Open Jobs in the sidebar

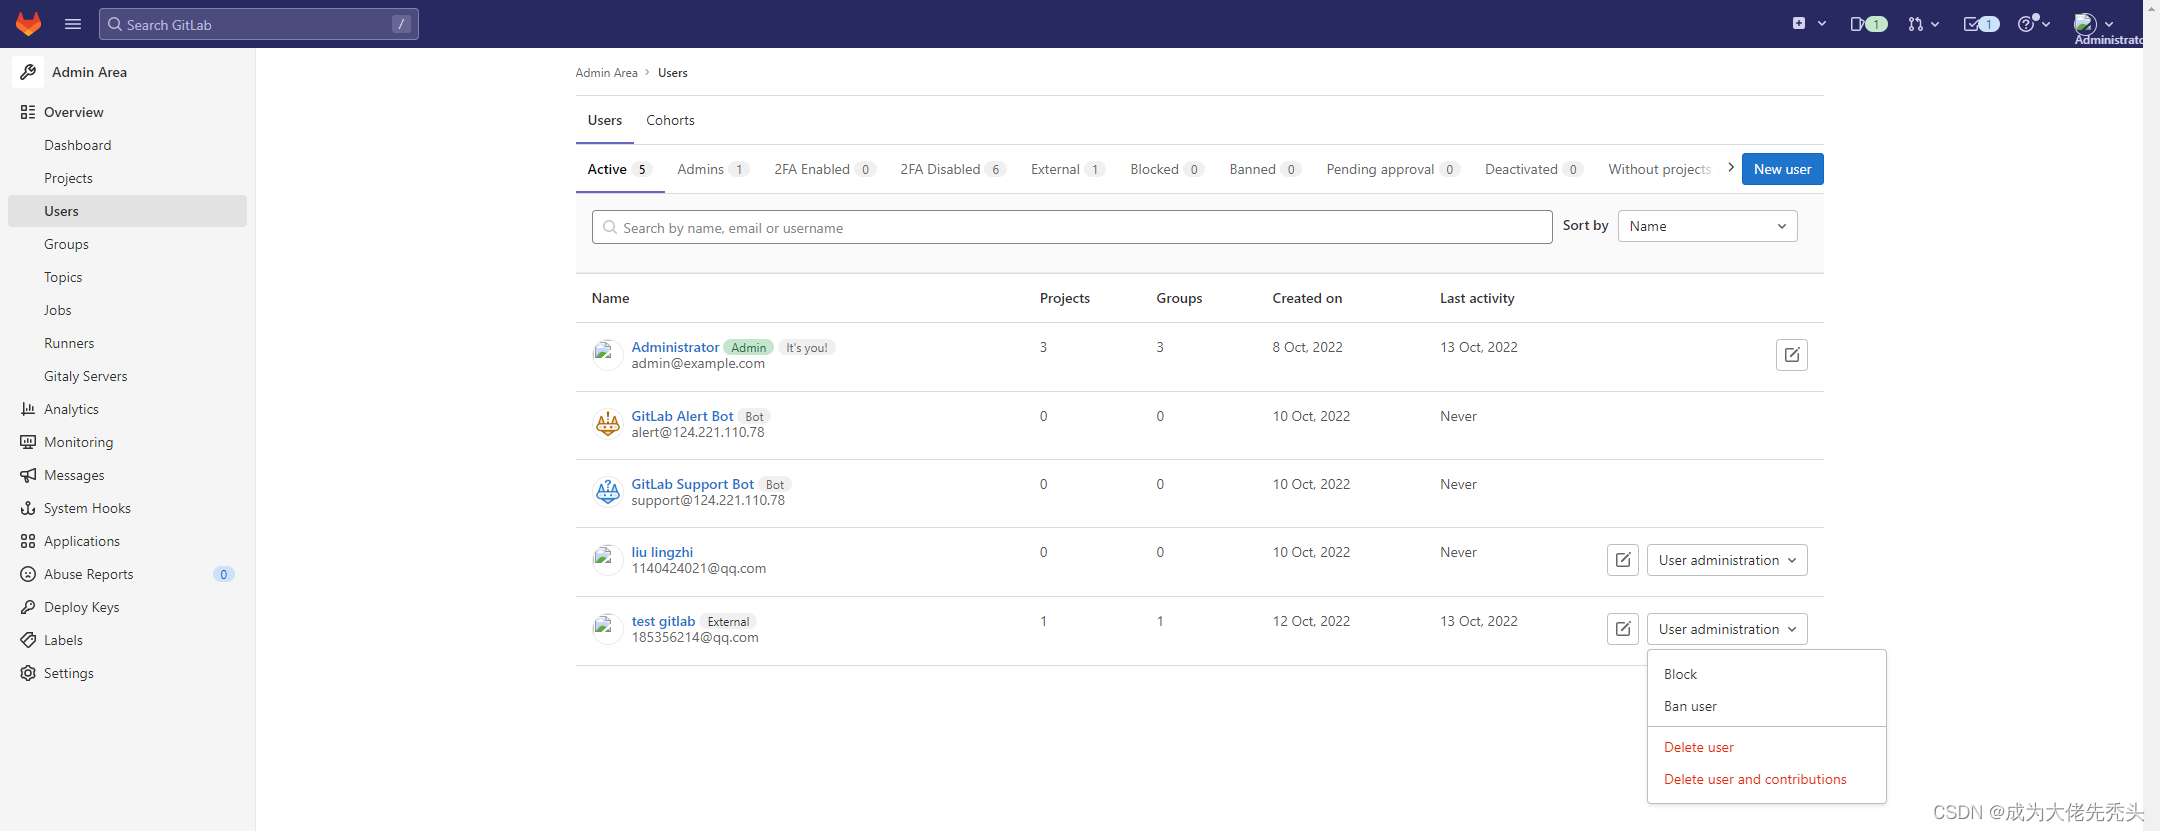127,310
